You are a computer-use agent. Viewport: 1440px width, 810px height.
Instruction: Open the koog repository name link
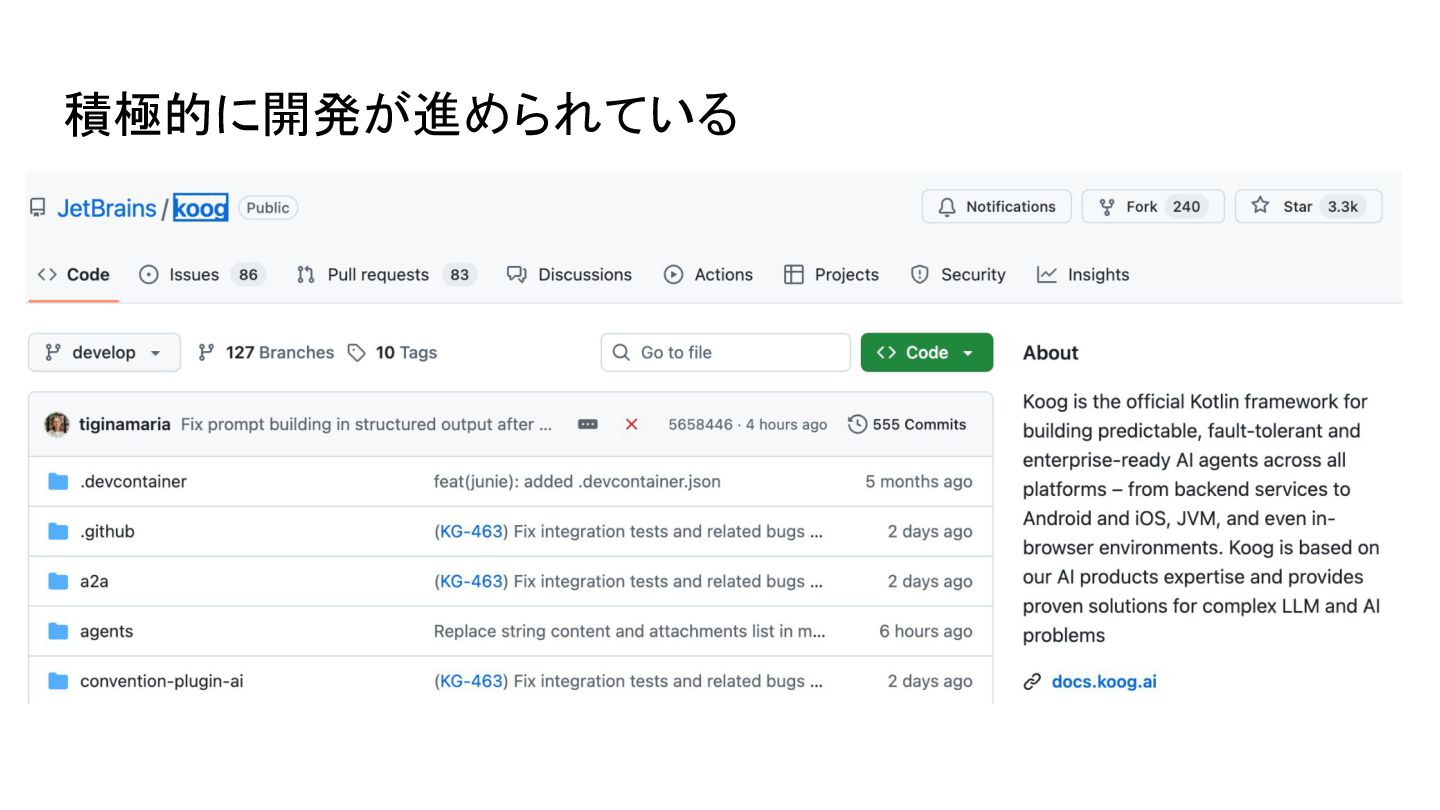point(200,208)
